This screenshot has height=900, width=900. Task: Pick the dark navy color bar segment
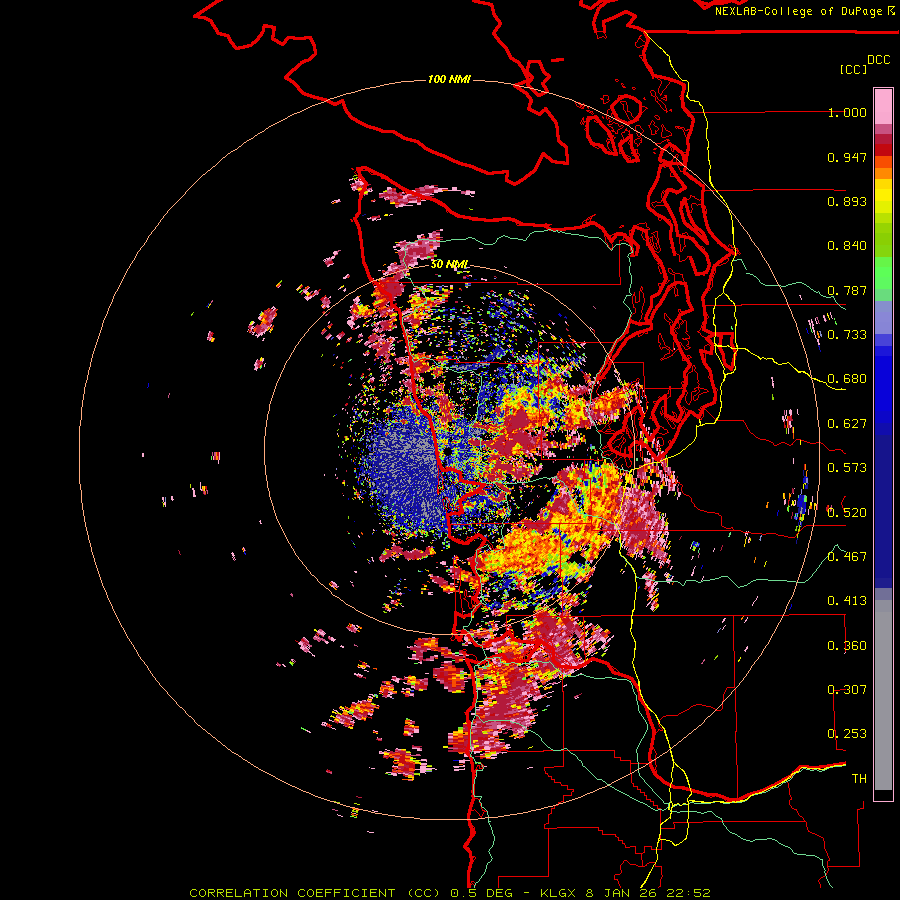(x=883, y=505)
